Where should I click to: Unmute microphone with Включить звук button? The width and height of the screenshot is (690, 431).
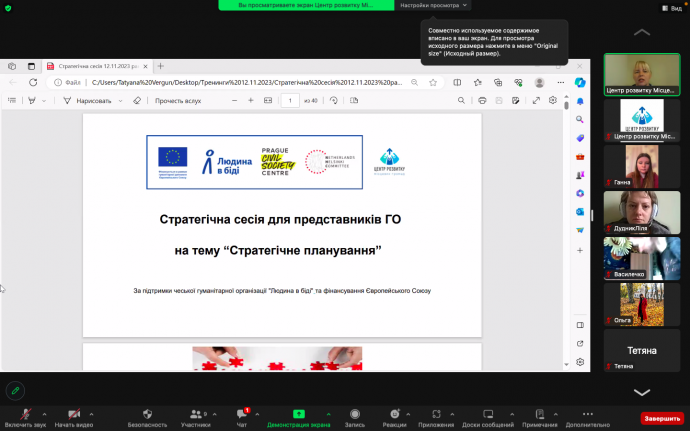point(25,415)
